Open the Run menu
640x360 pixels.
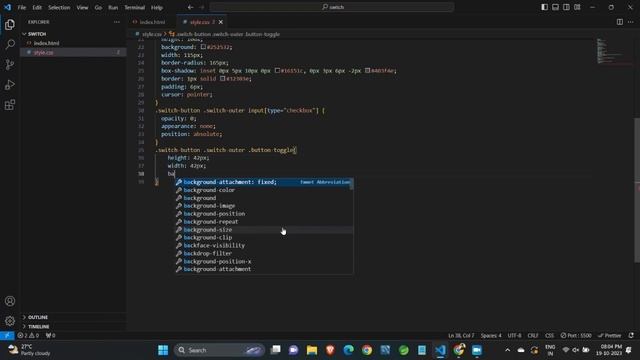[113, 7]
